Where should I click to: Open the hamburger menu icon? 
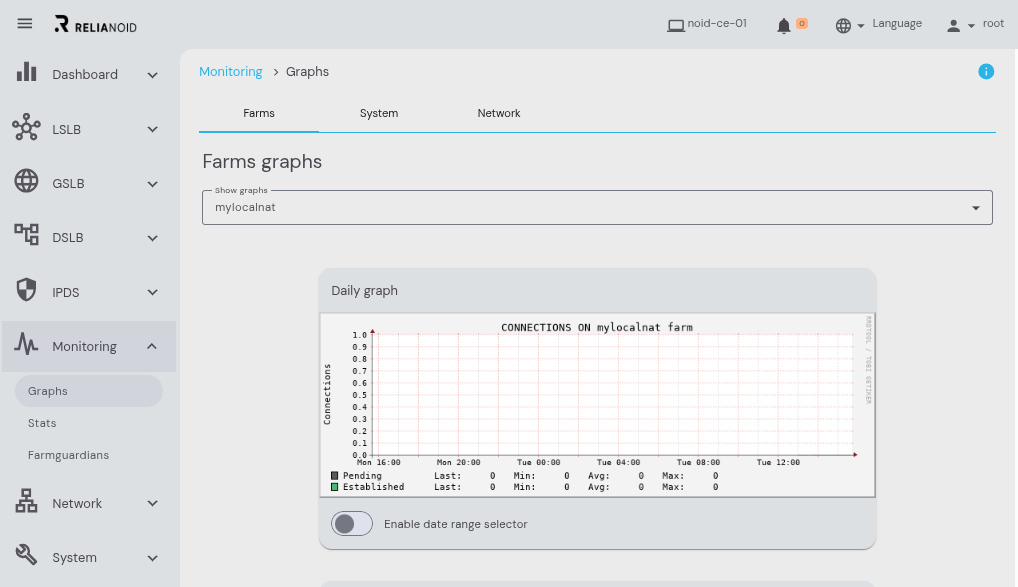coord(25,23)
